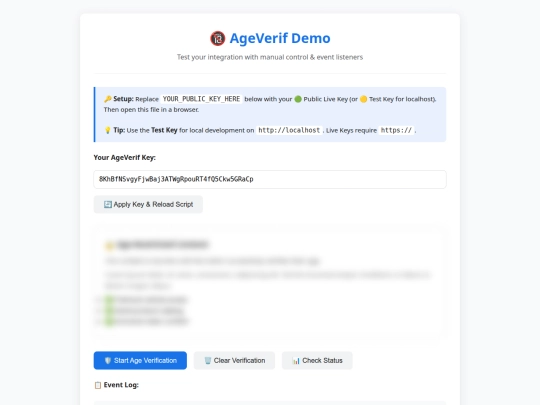Click the bar chart icon on Check Status
This screenshot has width=540, height=405.
[296, 361]
